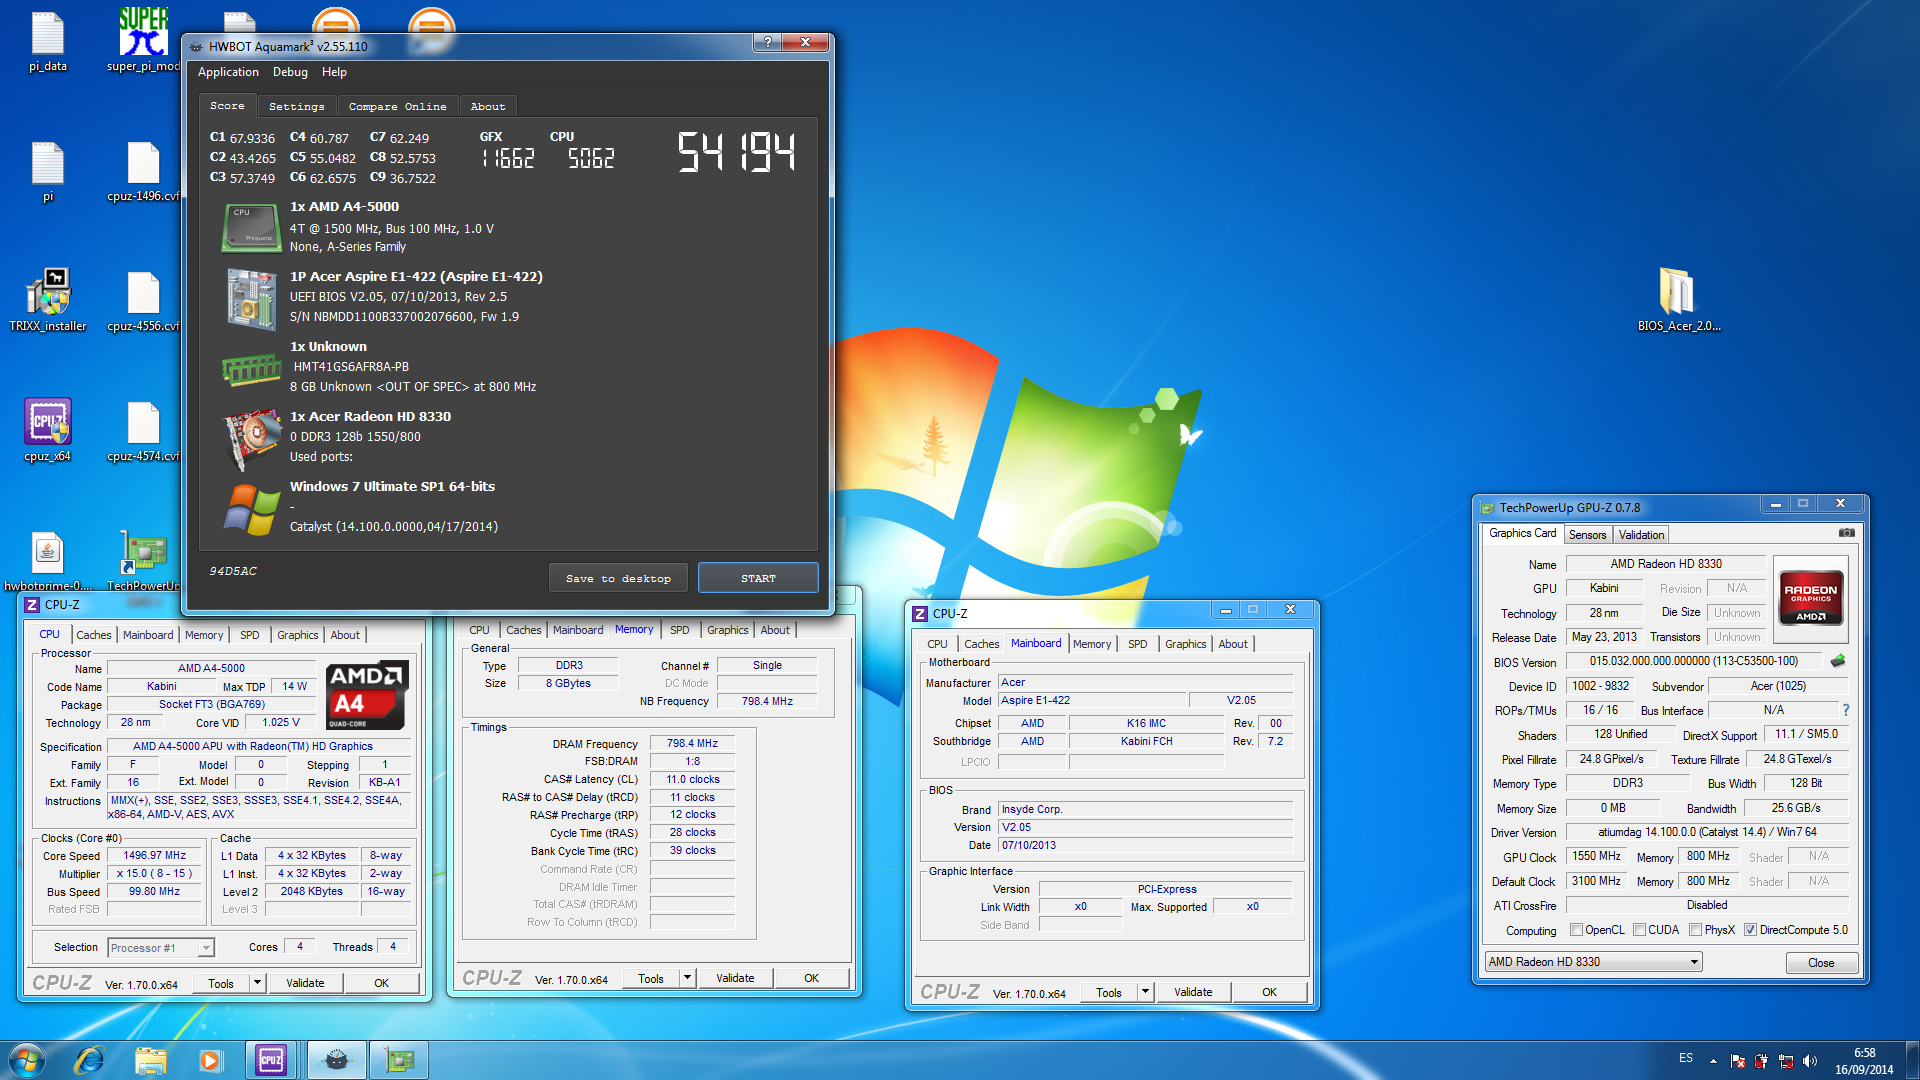This screenshot has height=1080, width=1920.
Task: Click the network connection tray icon
Action: click(1785, 1061)
